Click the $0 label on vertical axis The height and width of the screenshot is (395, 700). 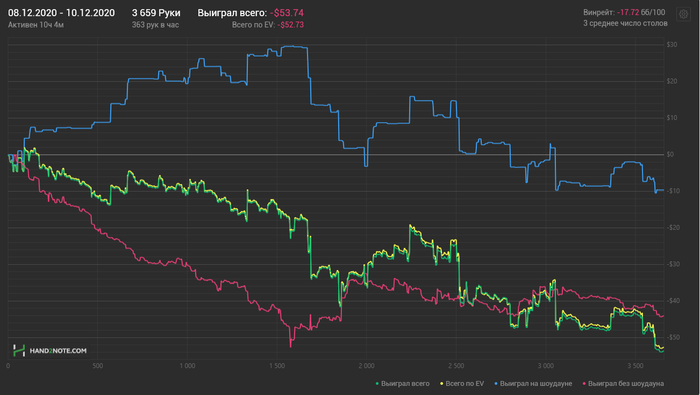click(670, 154)
